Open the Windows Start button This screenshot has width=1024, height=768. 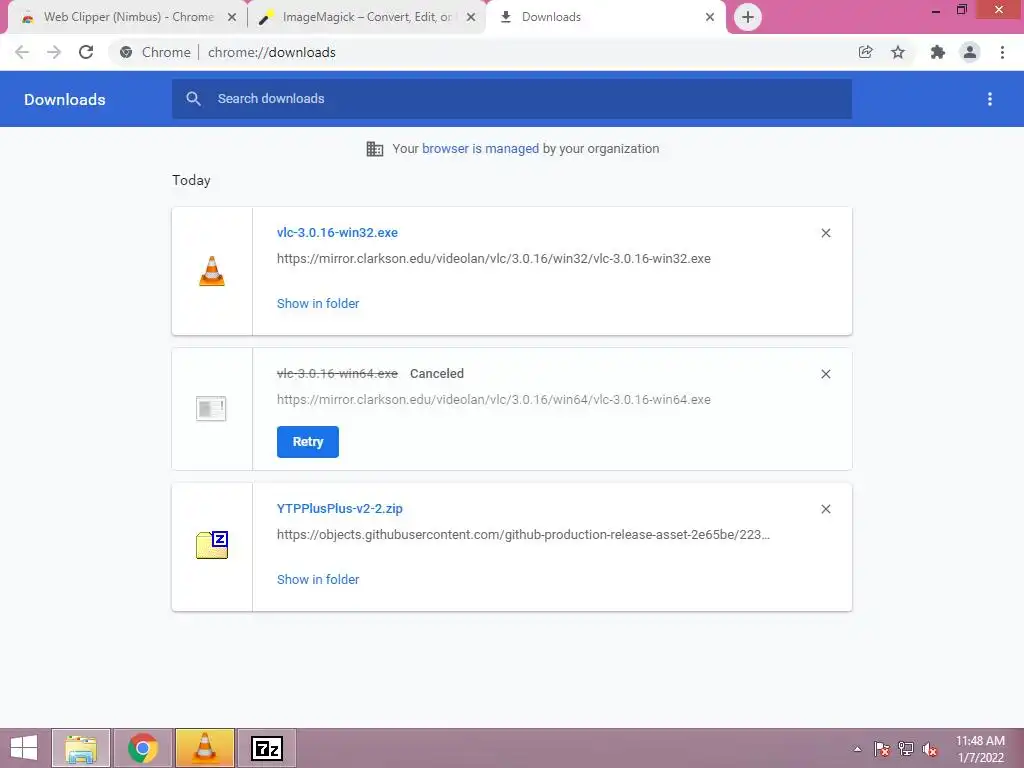point(24,748)
